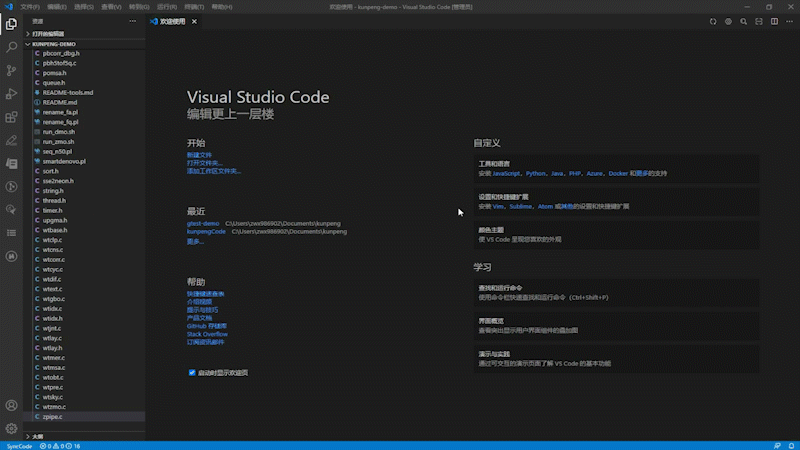Click the Vim keymap link
Screen dimensions: 800x450
[x=498, y=207]
